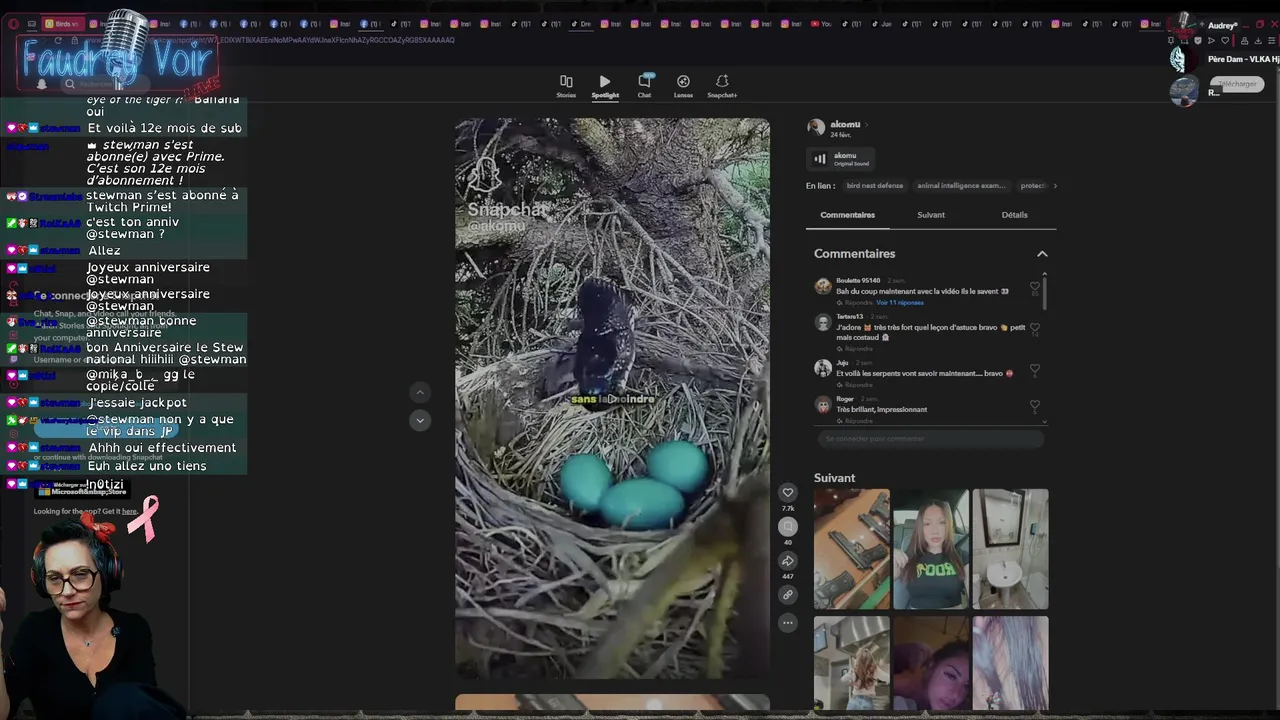Like Tartaro13's comment

coord(1035,328)
